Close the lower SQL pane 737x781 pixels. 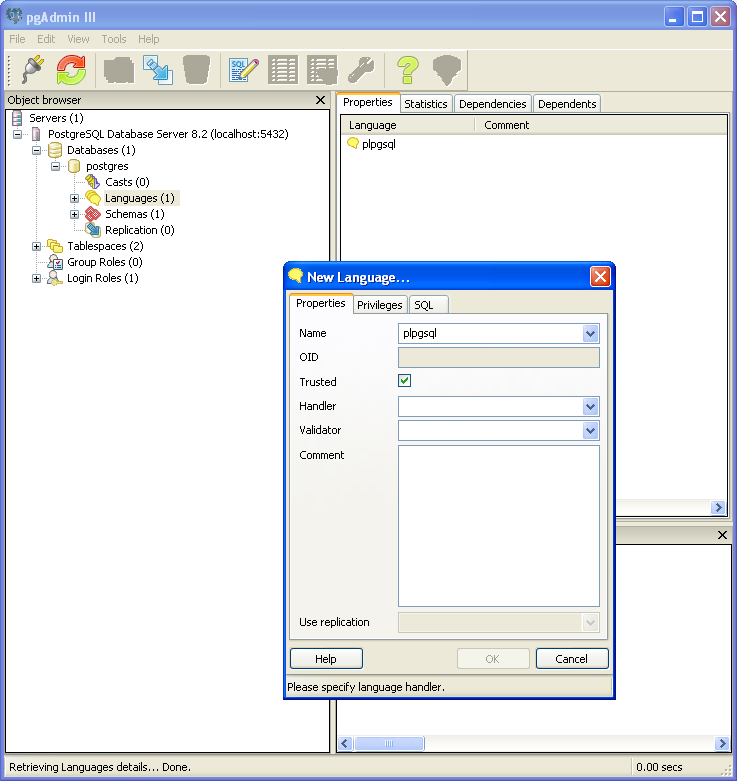[722, 535]
